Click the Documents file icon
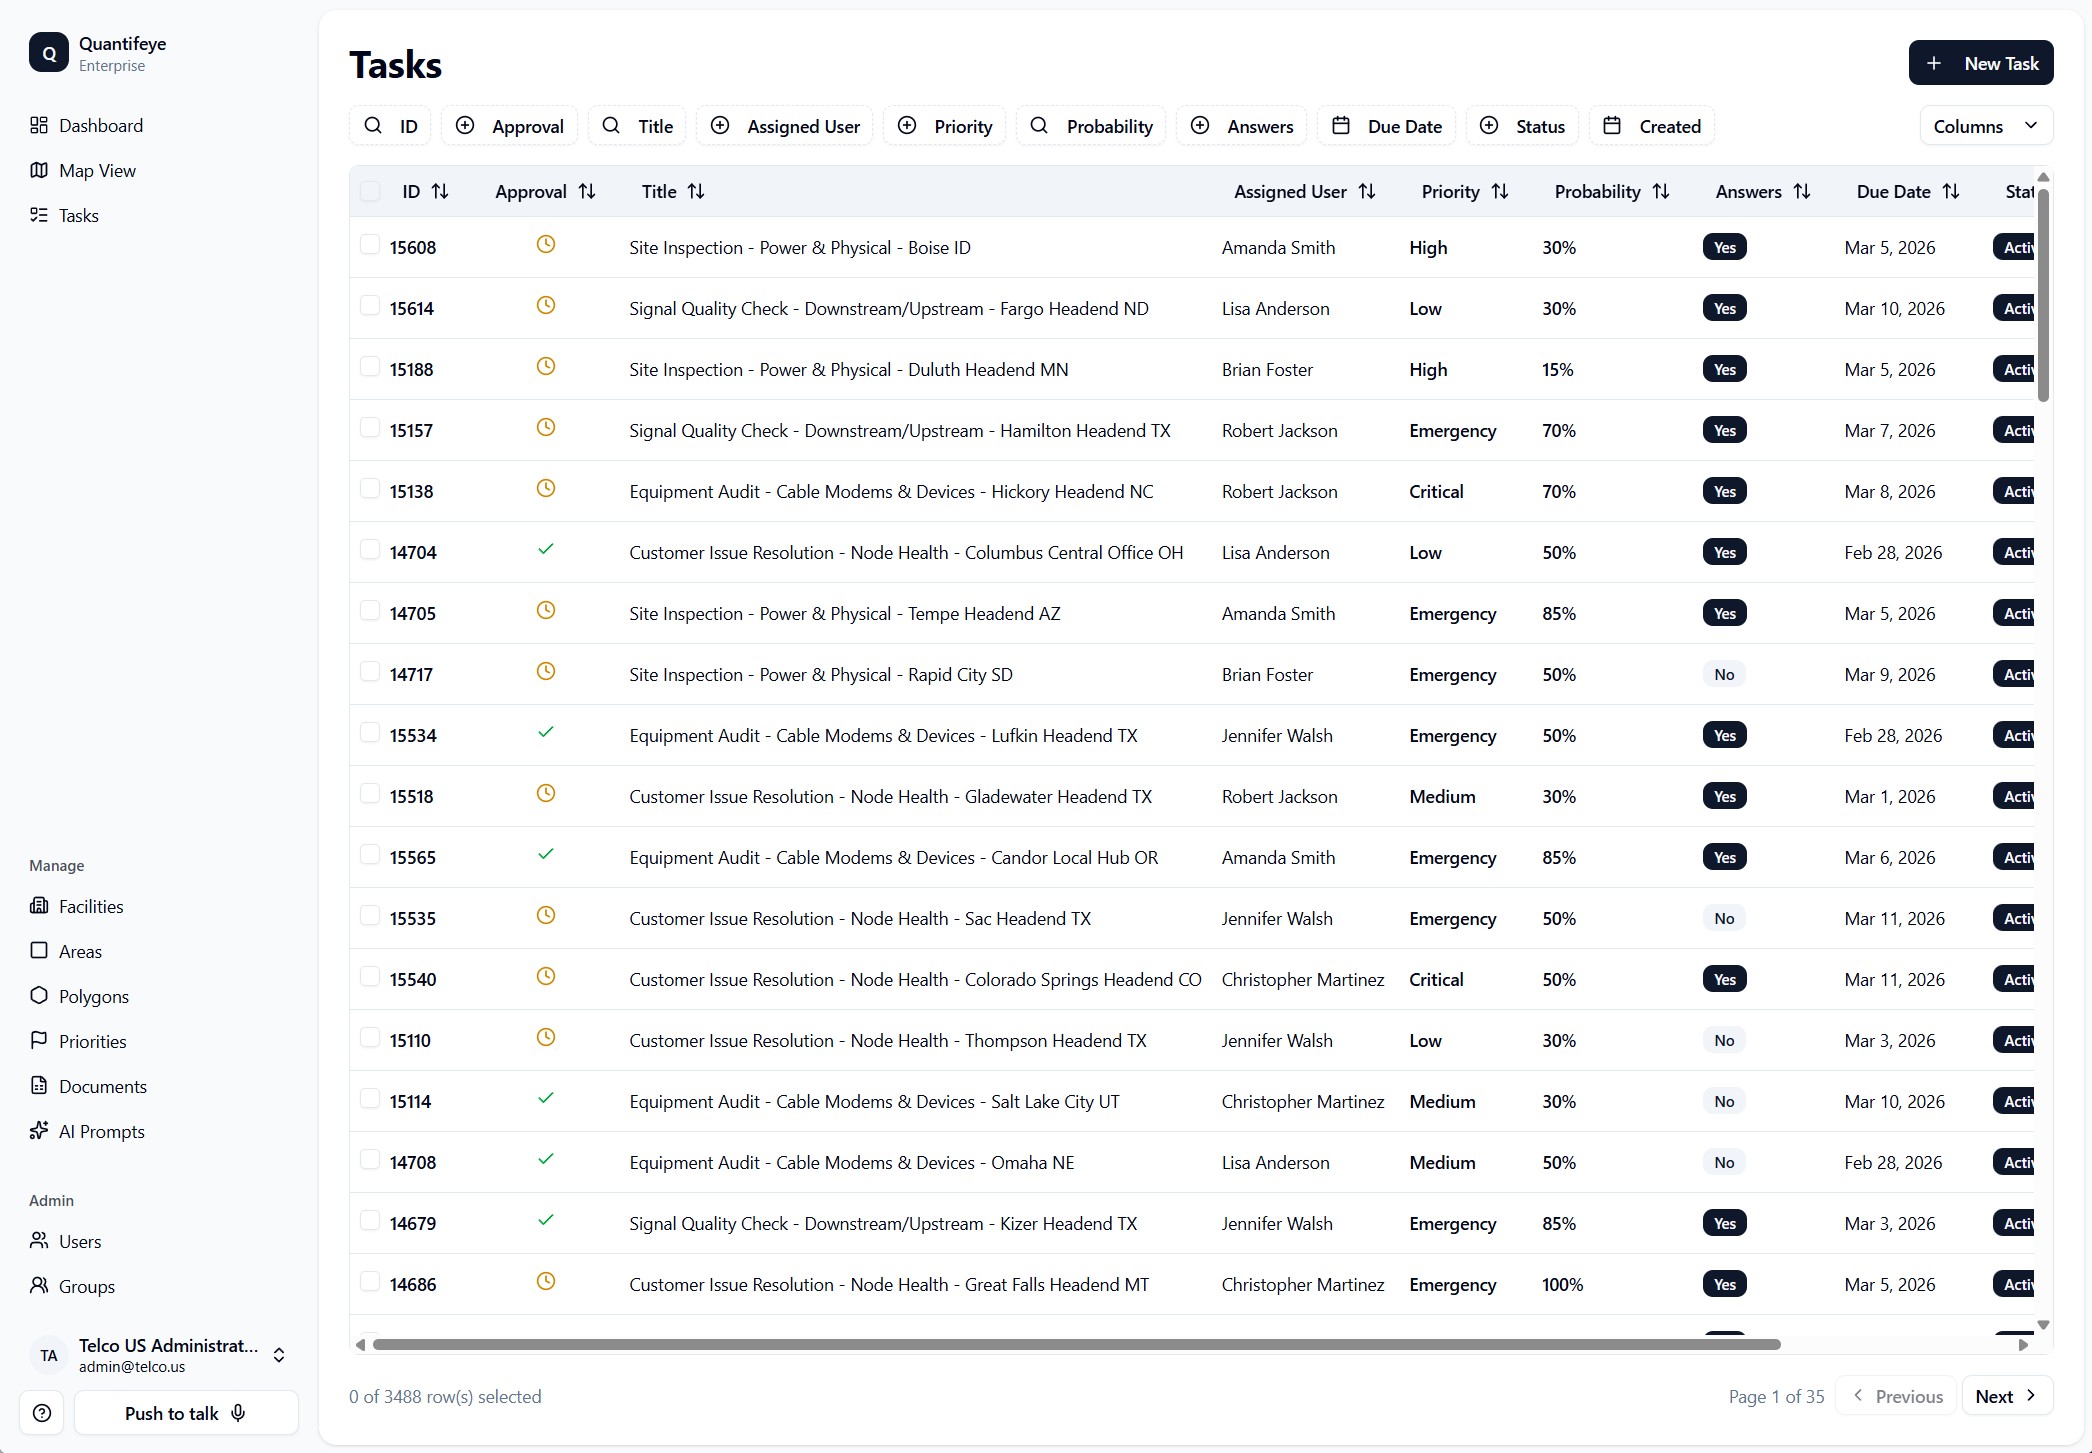This screenshot has width=2092, height=1453. point(39,1086)
